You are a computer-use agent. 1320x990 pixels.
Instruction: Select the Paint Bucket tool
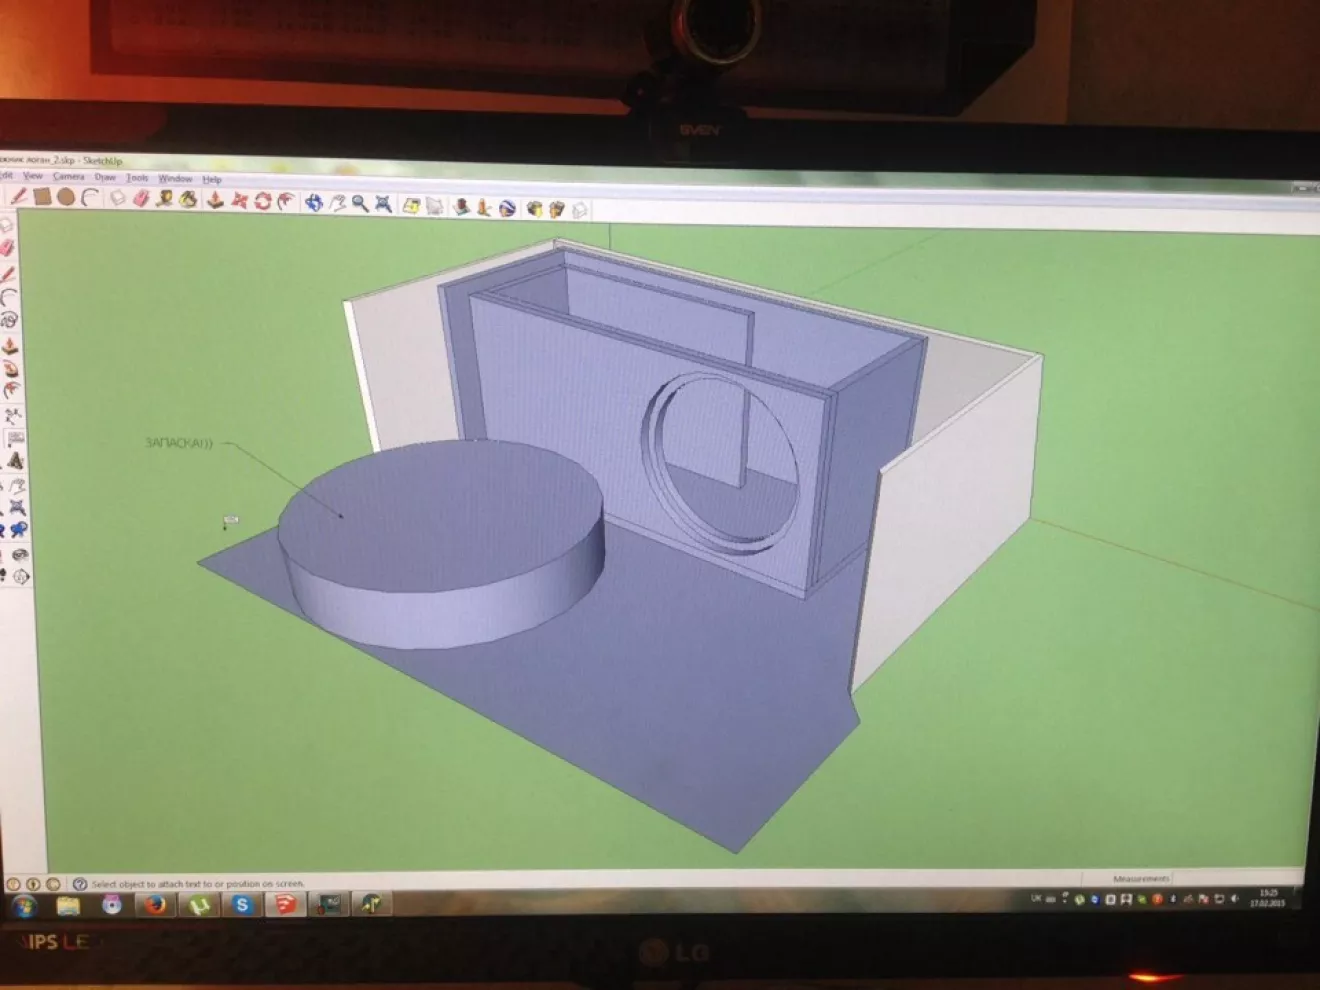pyautogui.click(x=188, y=200)
